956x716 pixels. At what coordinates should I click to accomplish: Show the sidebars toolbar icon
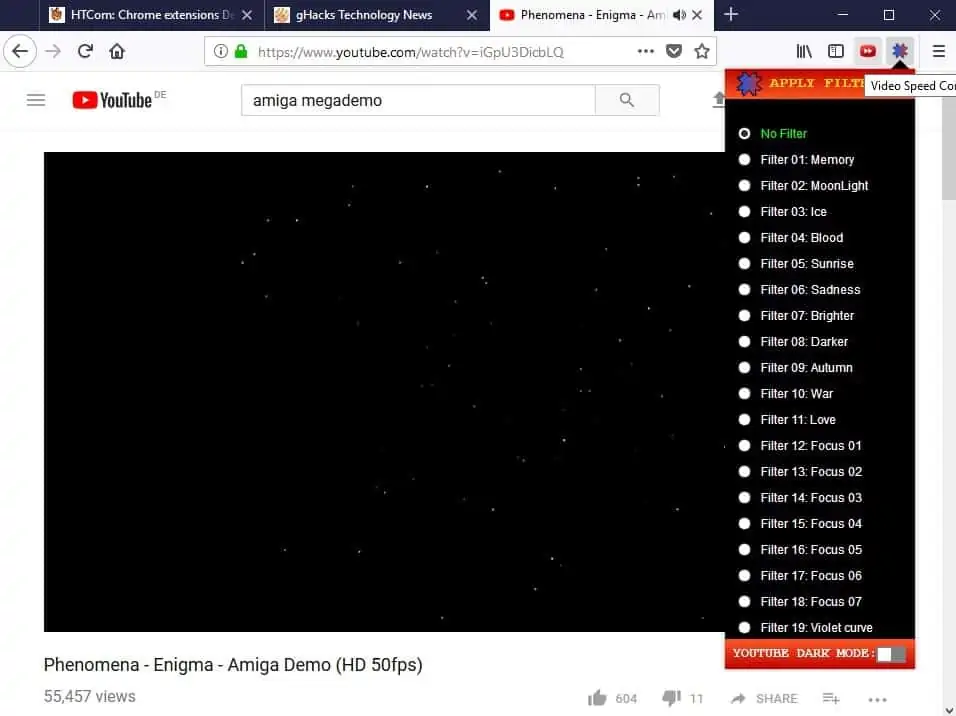click(835, 51)
